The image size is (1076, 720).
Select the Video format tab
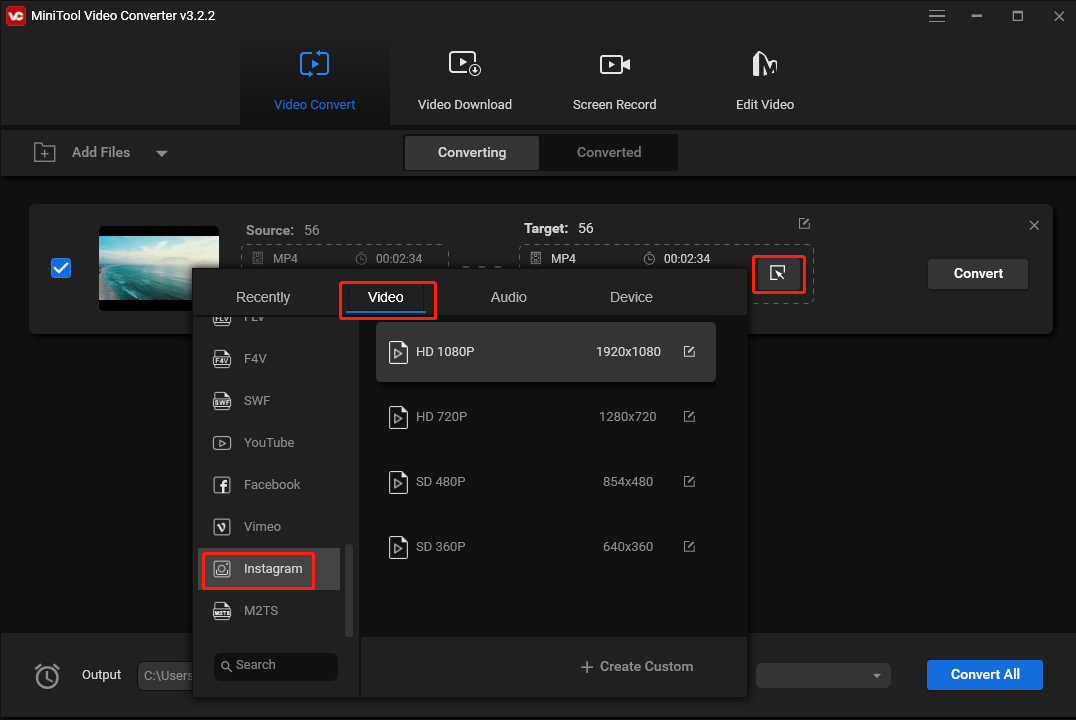tap(386, 297)
